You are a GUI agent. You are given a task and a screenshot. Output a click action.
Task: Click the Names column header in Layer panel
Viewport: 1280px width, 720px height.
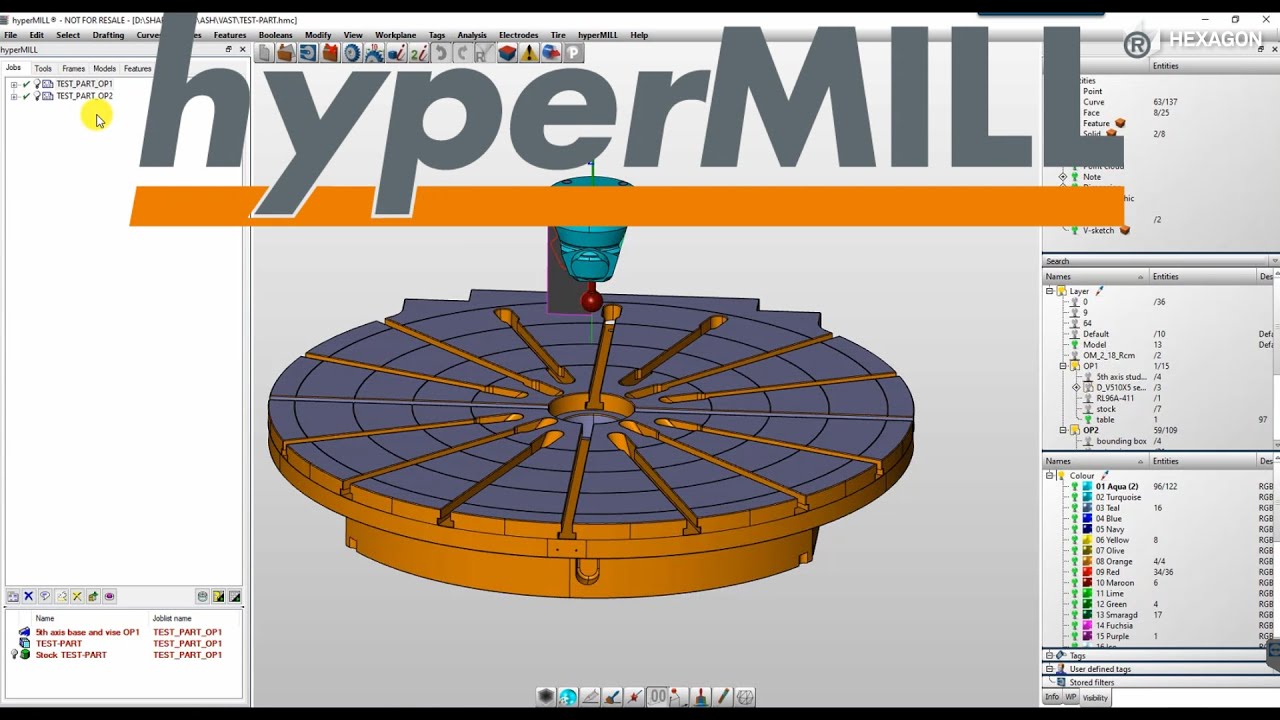(1095, 277)
